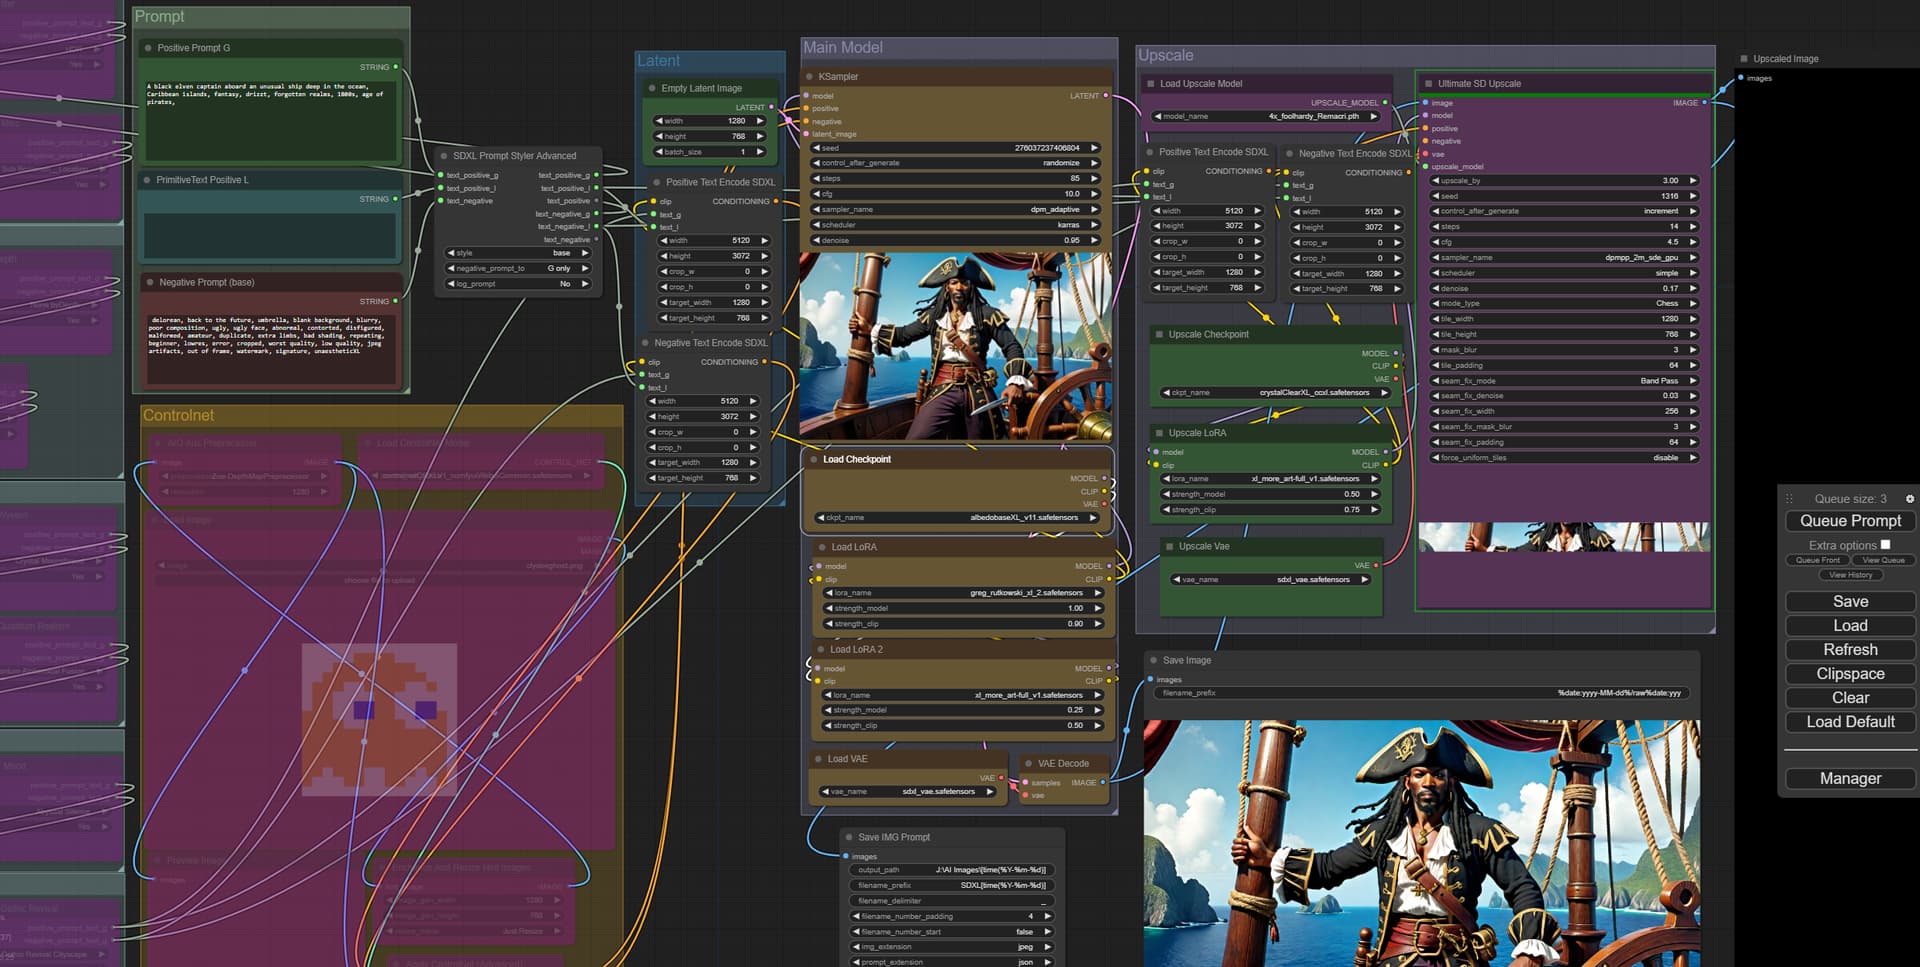Viewport: 1920px width, 967px height.
Task: Click left arrow to decrease KSampler cfg
Action: (816, 194)
